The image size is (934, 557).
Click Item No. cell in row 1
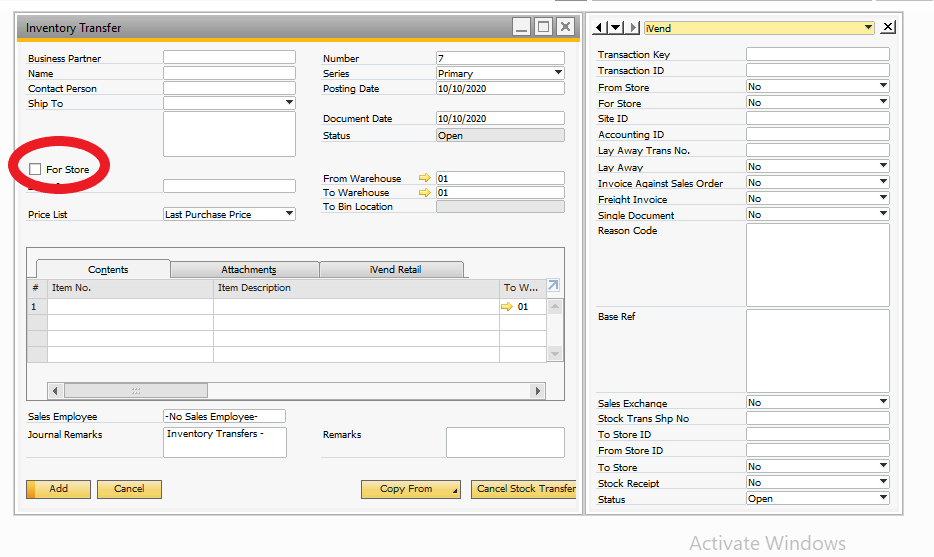130,307
